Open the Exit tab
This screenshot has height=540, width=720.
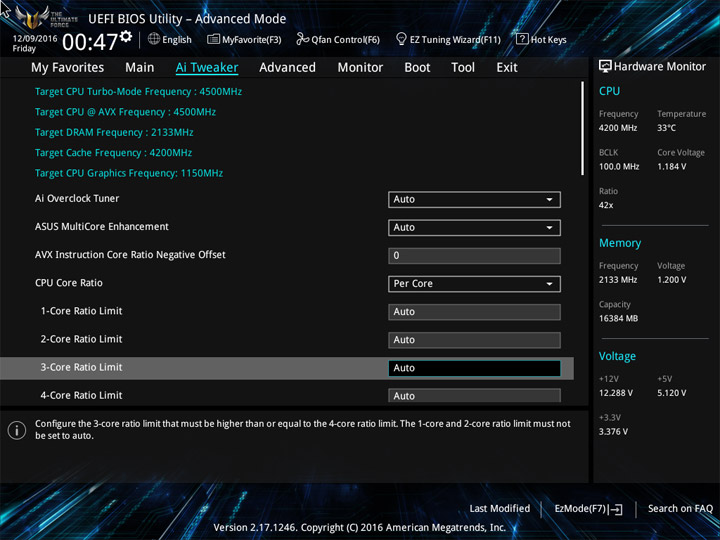tap(507, 68)
